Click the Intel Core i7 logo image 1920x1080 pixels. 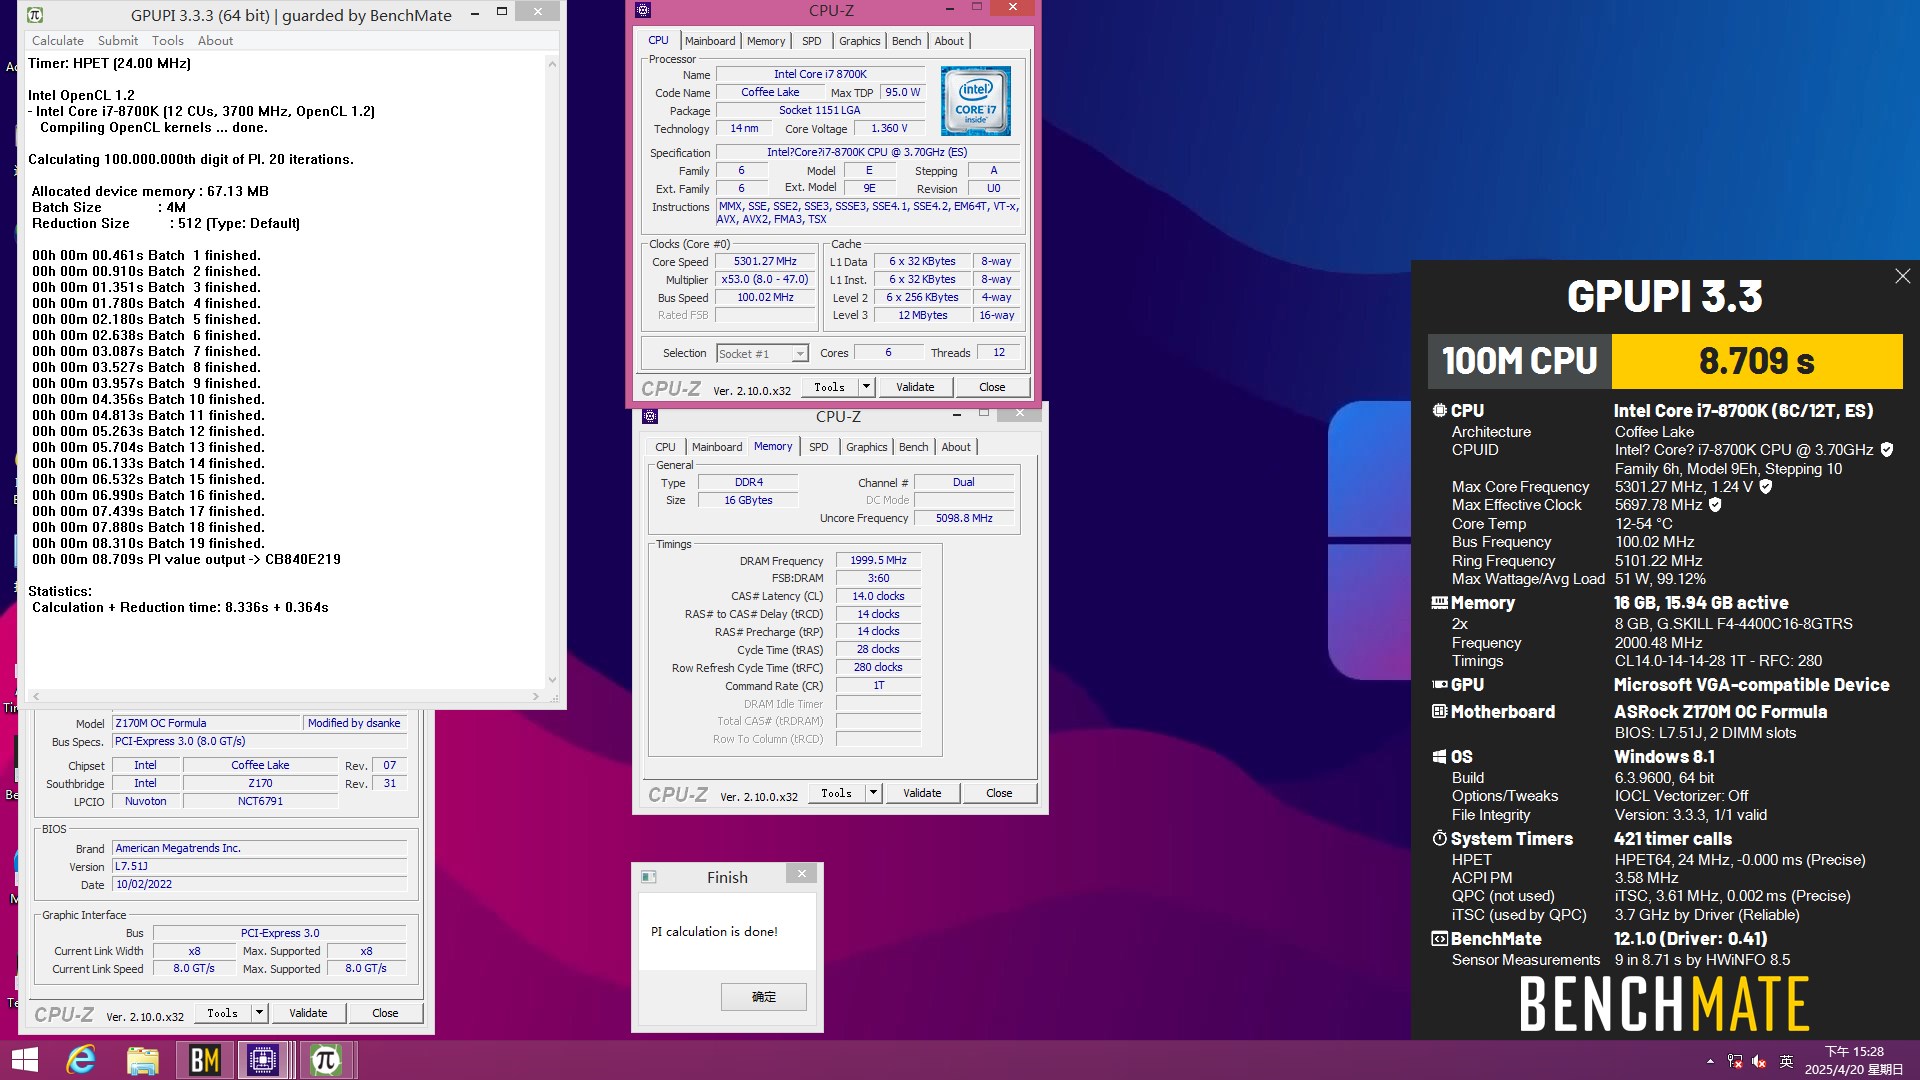pyautogui.click(x=975, y=101)
